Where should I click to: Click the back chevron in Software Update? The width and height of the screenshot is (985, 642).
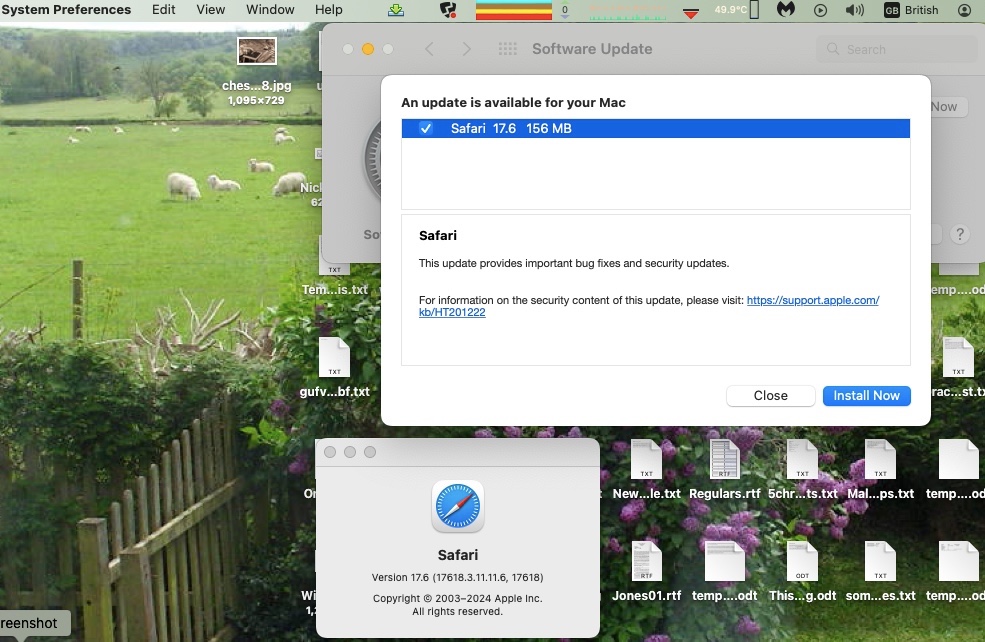pyautogui.click(x=430, y=48)
